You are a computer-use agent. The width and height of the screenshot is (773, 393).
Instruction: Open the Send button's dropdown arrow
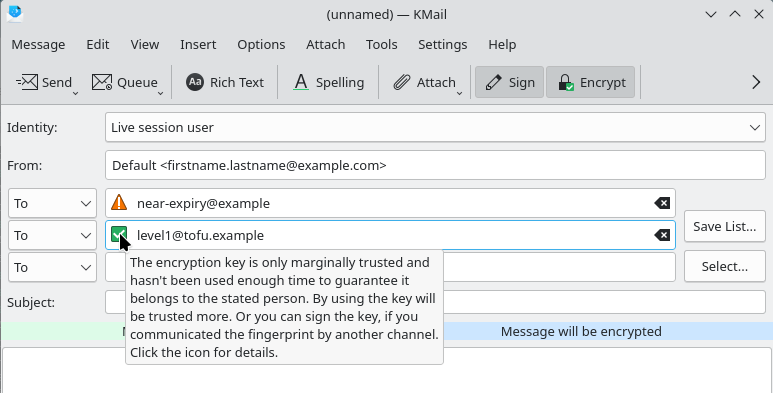(75, 93)
